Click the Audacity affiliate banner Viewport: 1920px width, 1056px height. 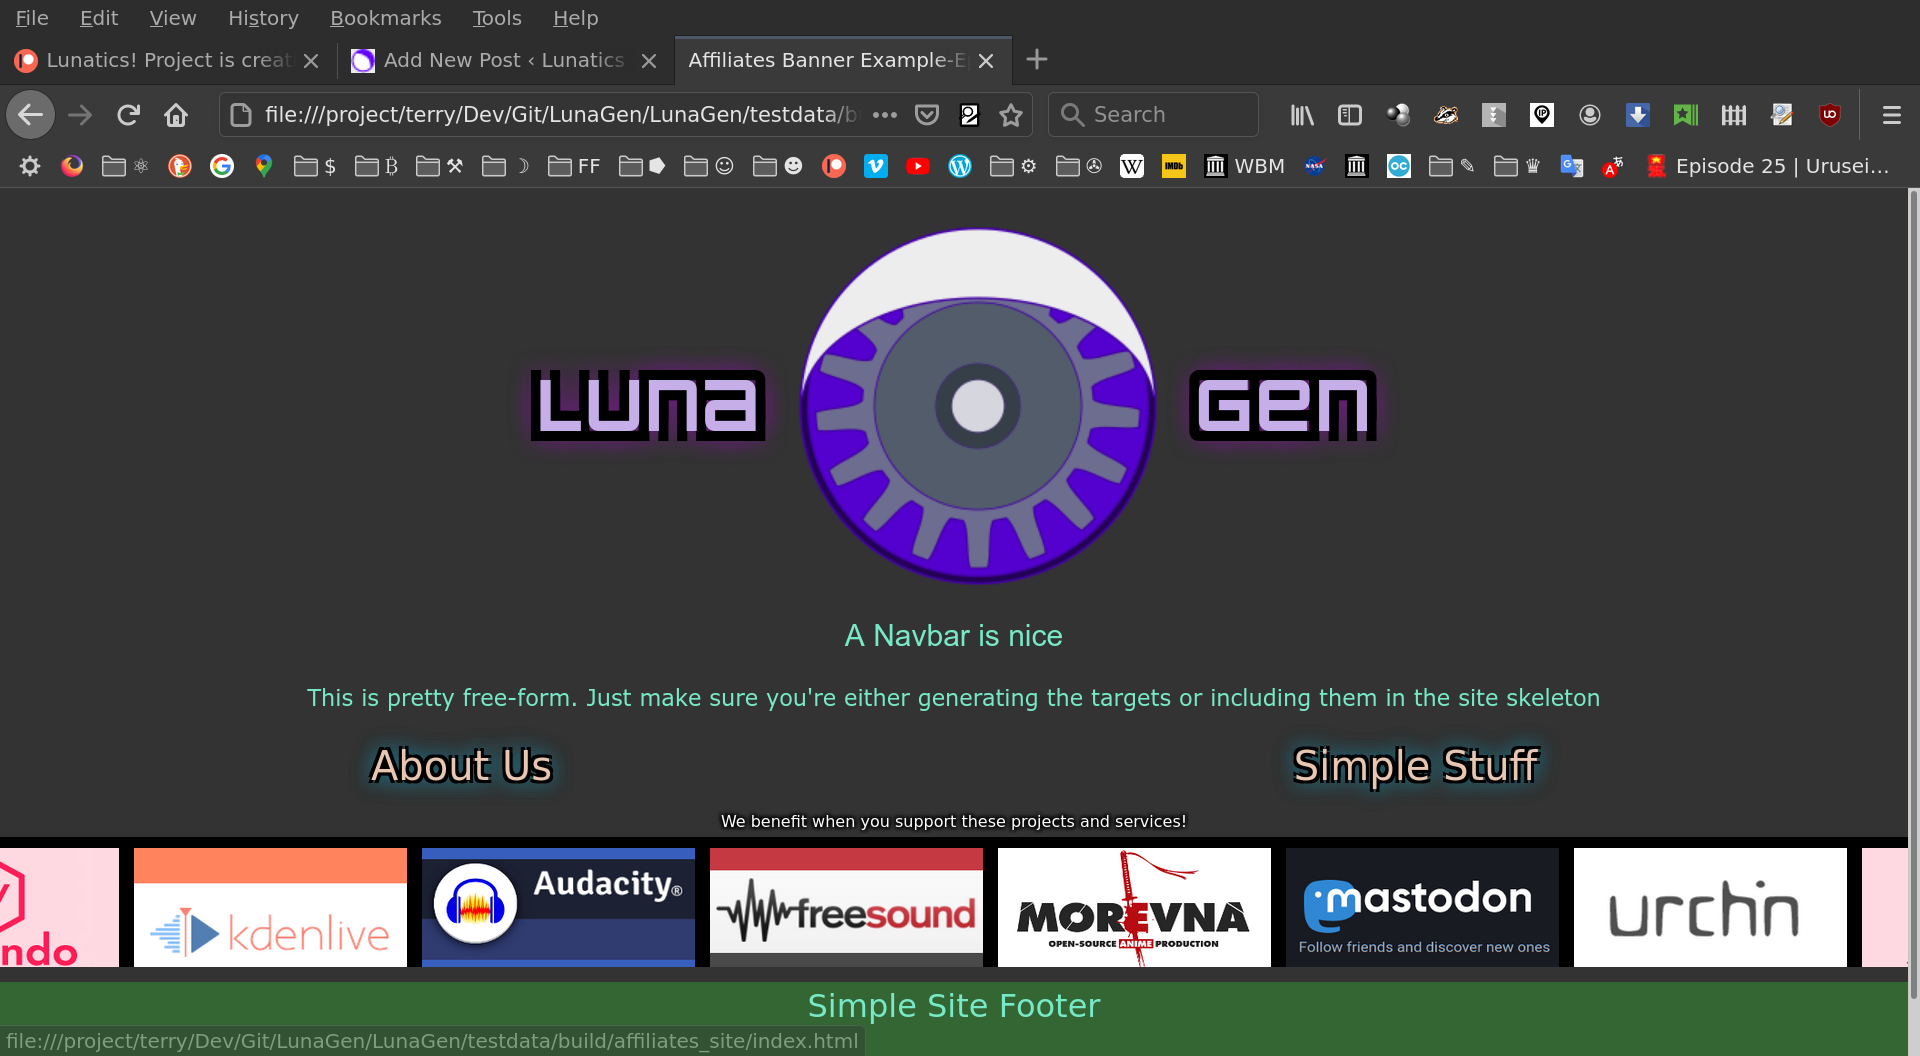(x=558, y=907)
